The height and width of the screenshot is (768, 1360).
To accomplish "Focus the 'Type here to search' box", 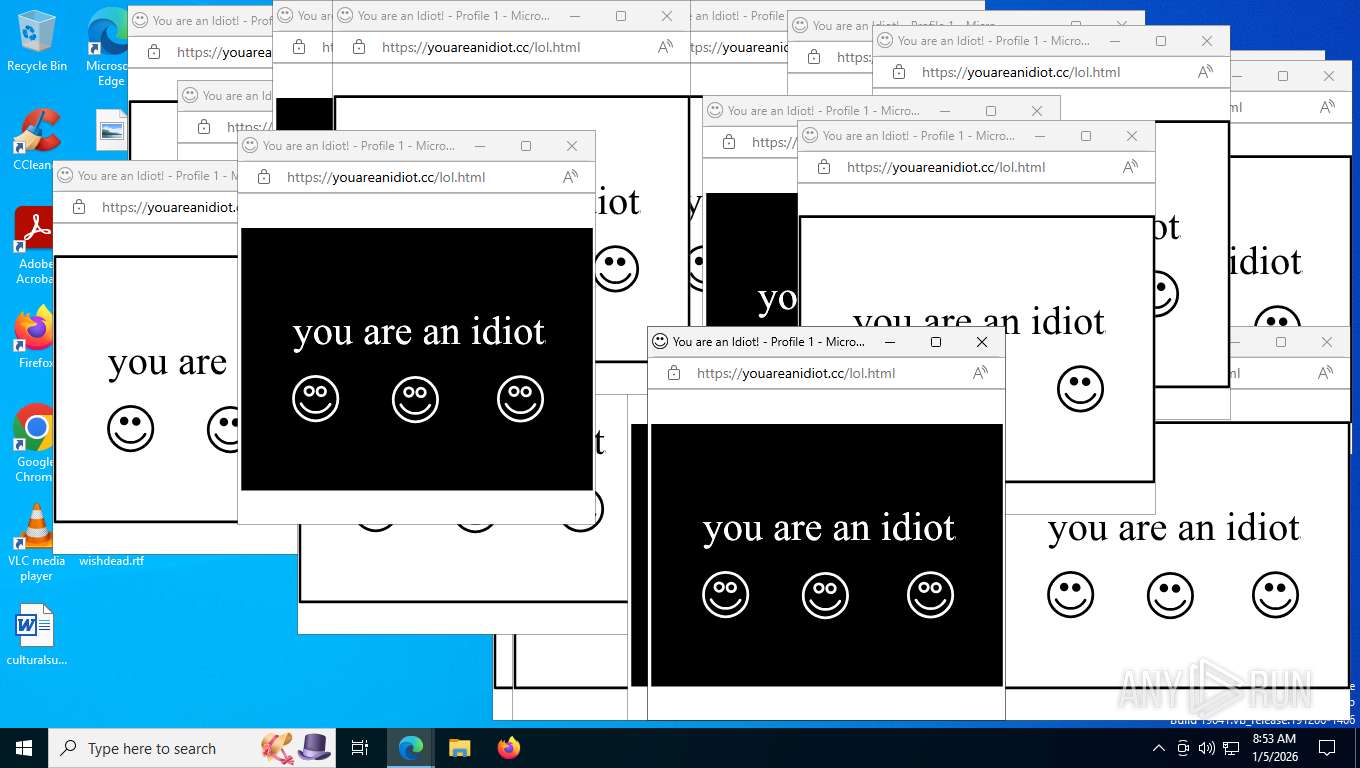I will coord(193,748).
